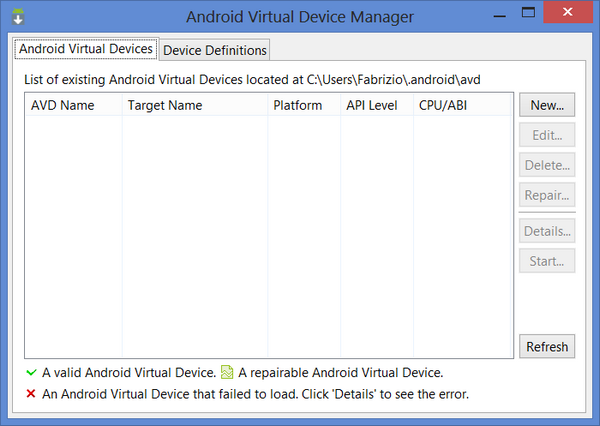Select the Android Virtual Devices tab
This screenshot has height=426, width=600.
pos(86,48)
